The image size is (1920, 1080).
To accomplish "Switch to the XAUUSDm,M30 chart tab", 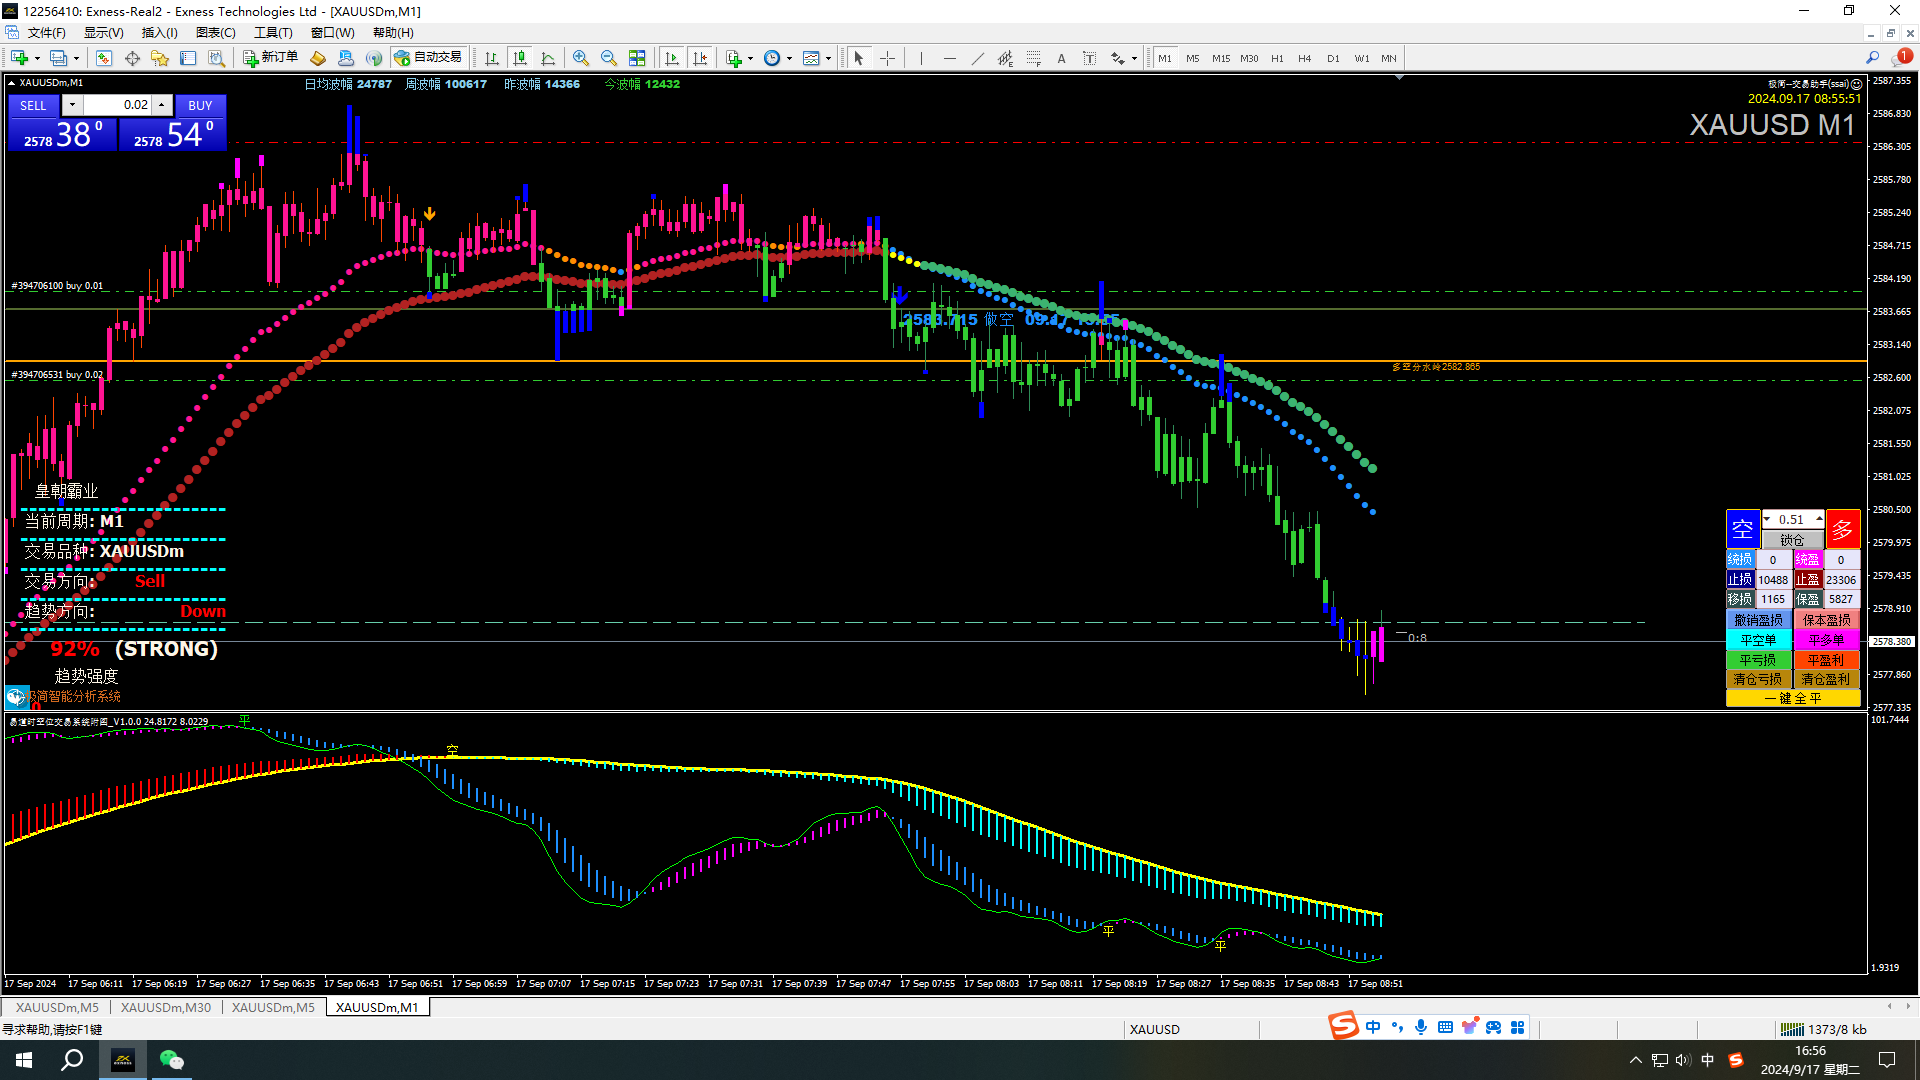I will click(x=166, y=1007).
